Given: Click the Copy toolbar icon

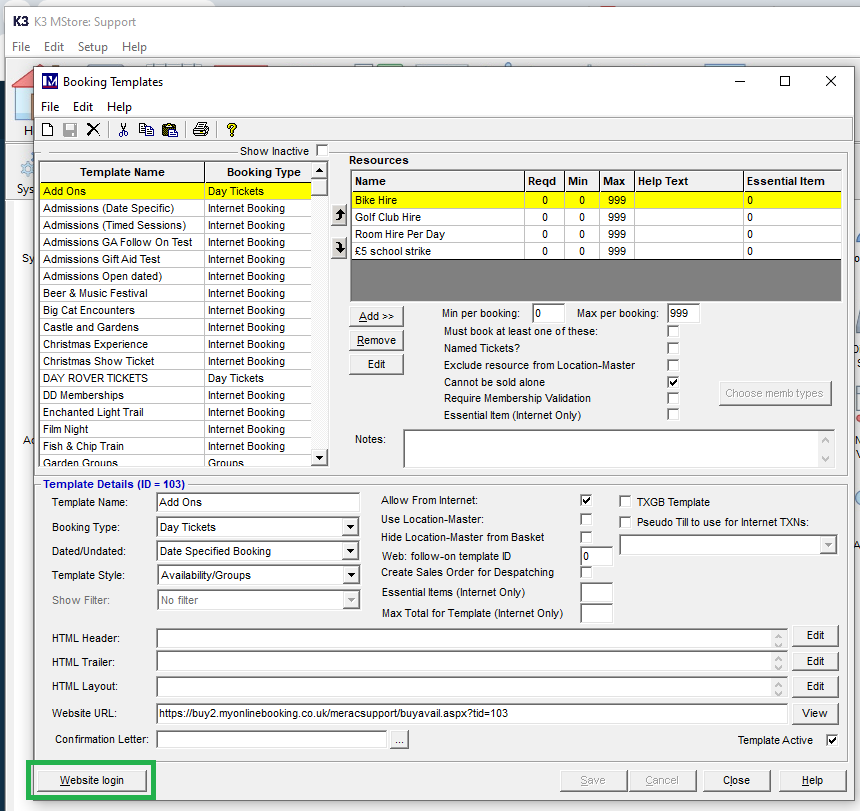Looking at the screenshot, I should pos(146,130).
